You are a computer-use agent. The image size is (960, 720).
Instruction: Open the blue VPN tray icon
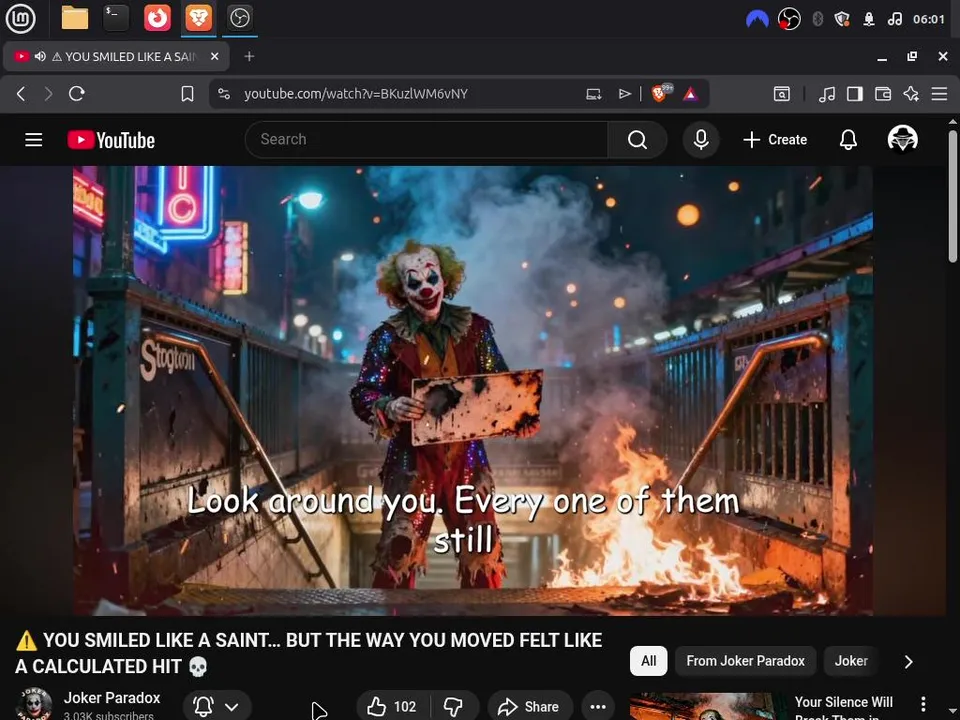point(757,19)
